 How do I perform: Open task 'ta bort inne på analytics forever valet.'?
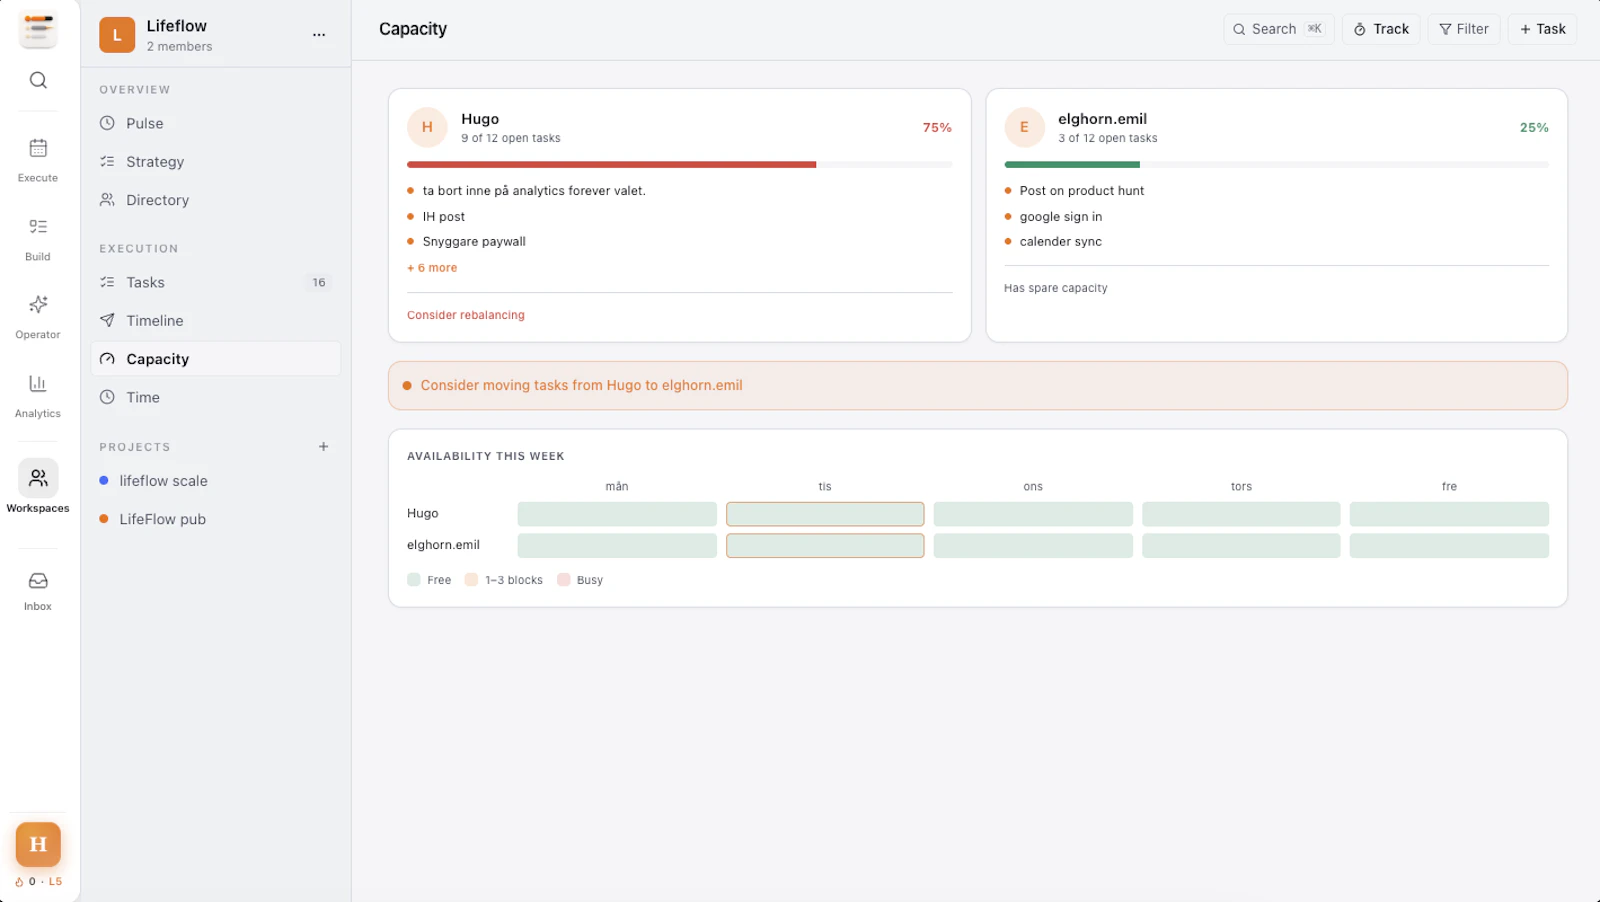tap(534, 191)
